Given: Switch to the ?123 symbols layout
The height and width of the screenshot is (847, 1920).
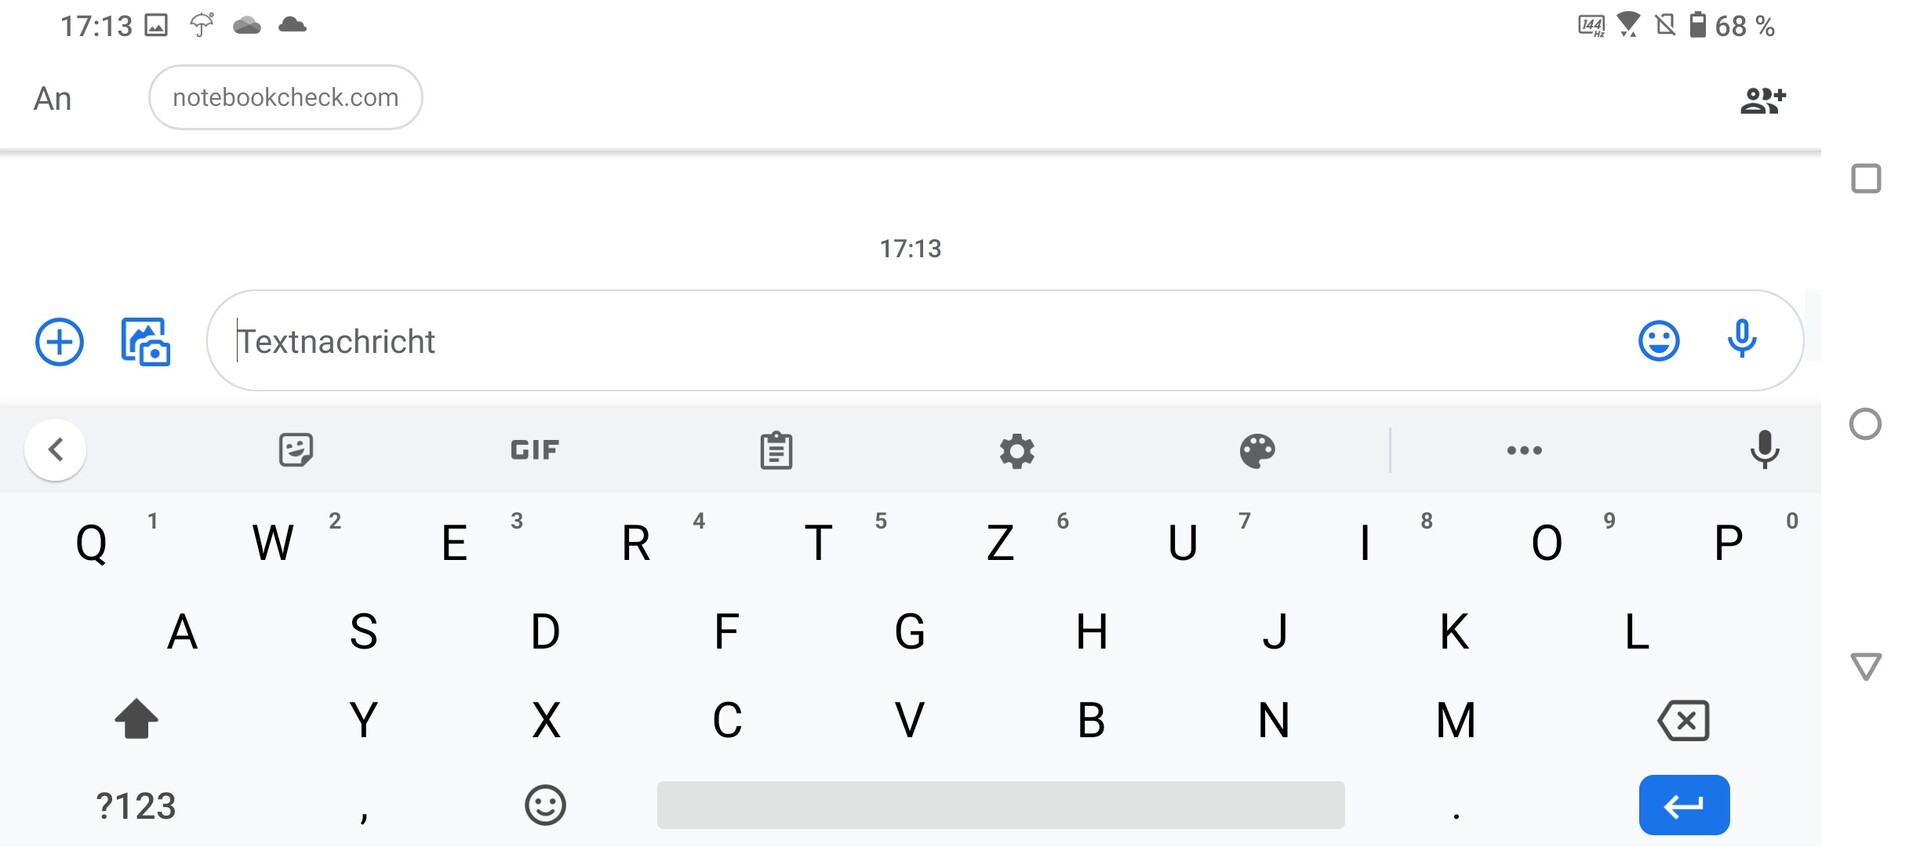Looking at the screenshot, I should pyautogui.click(x=136, y=806).
